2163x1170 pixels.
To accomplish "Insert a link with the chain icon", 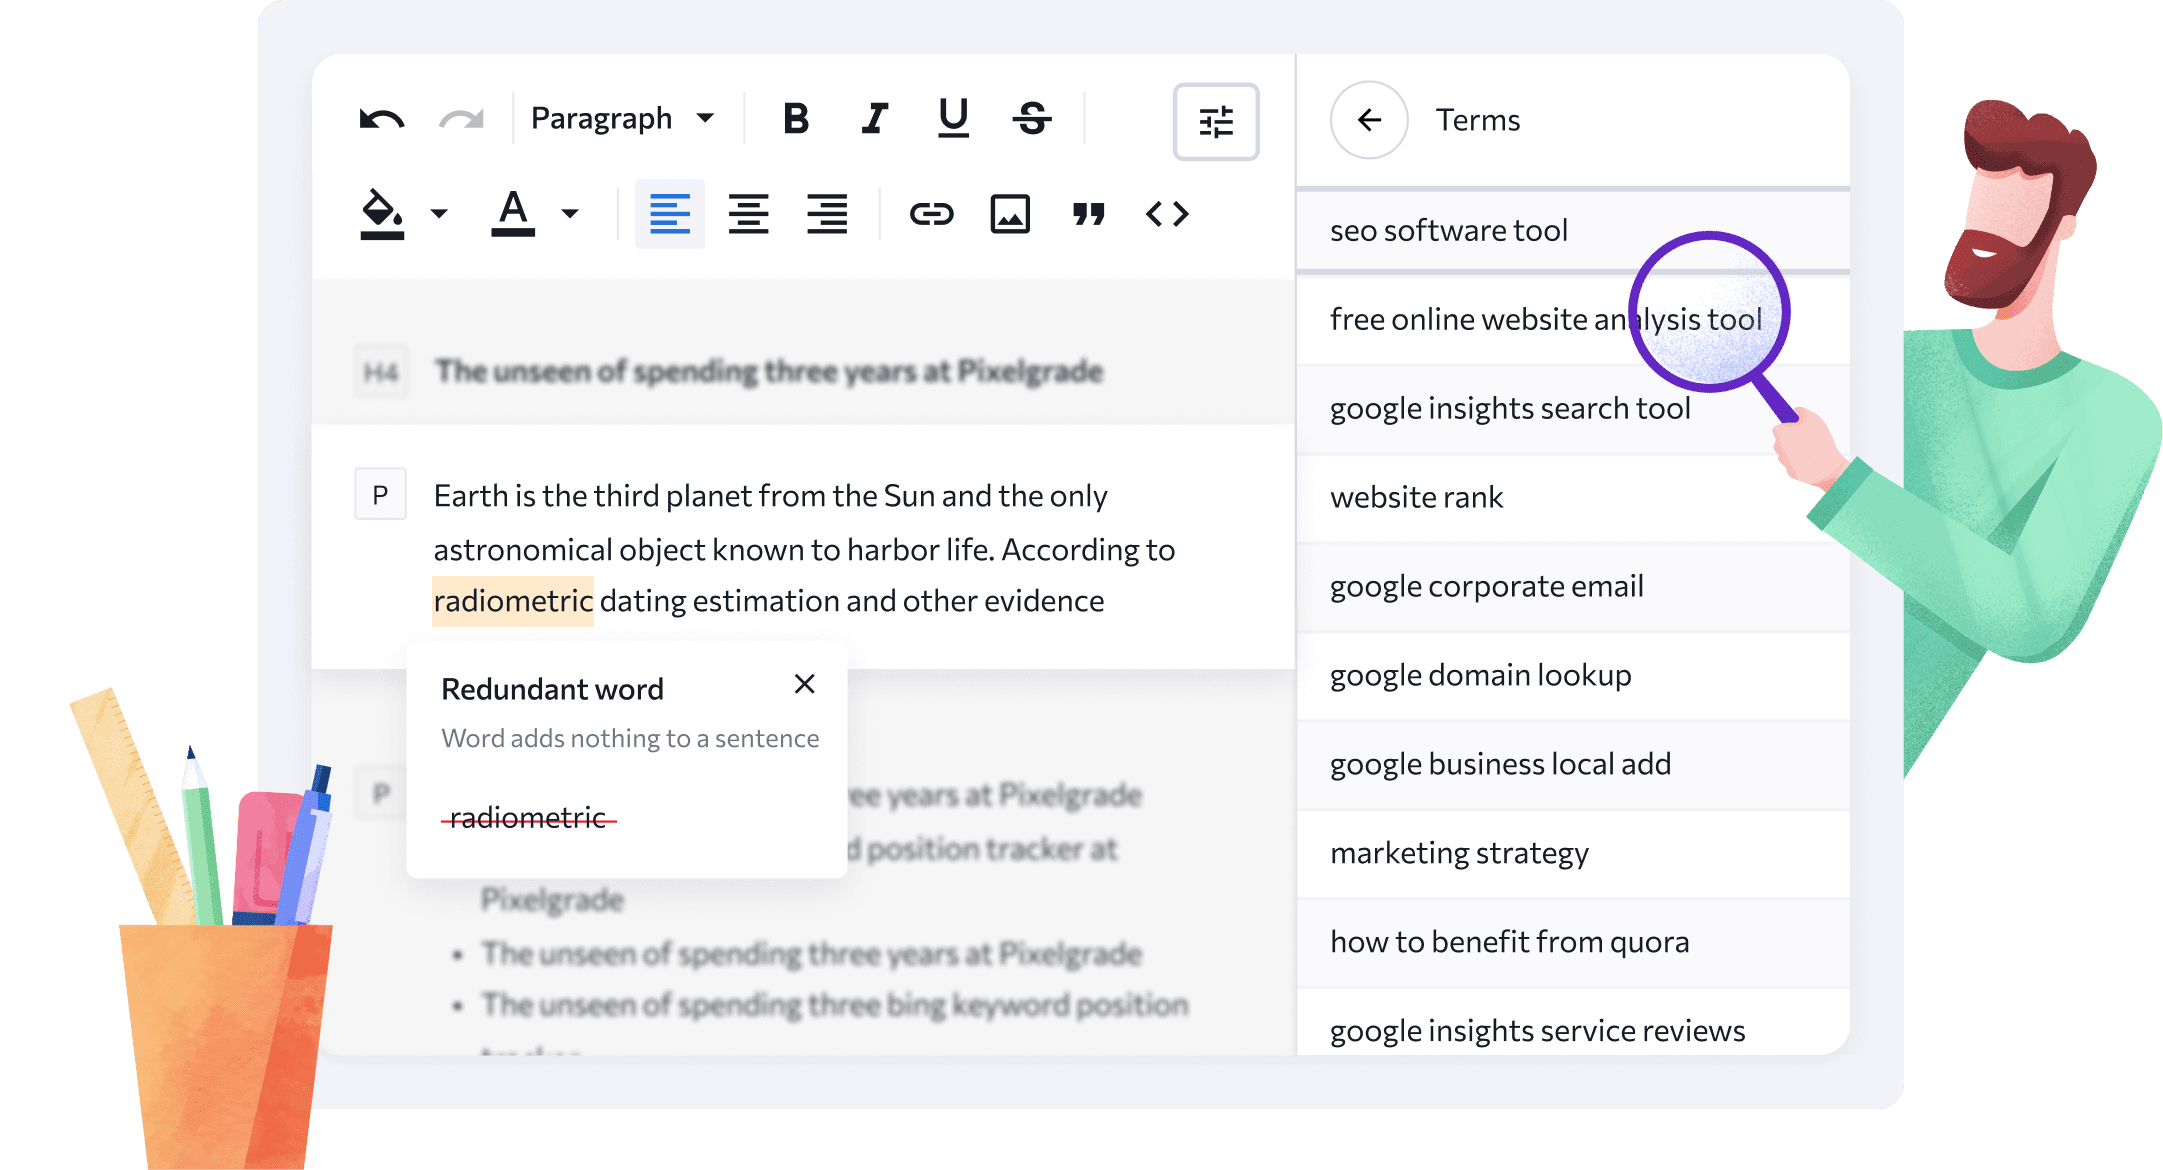I will tap(931, 214).
